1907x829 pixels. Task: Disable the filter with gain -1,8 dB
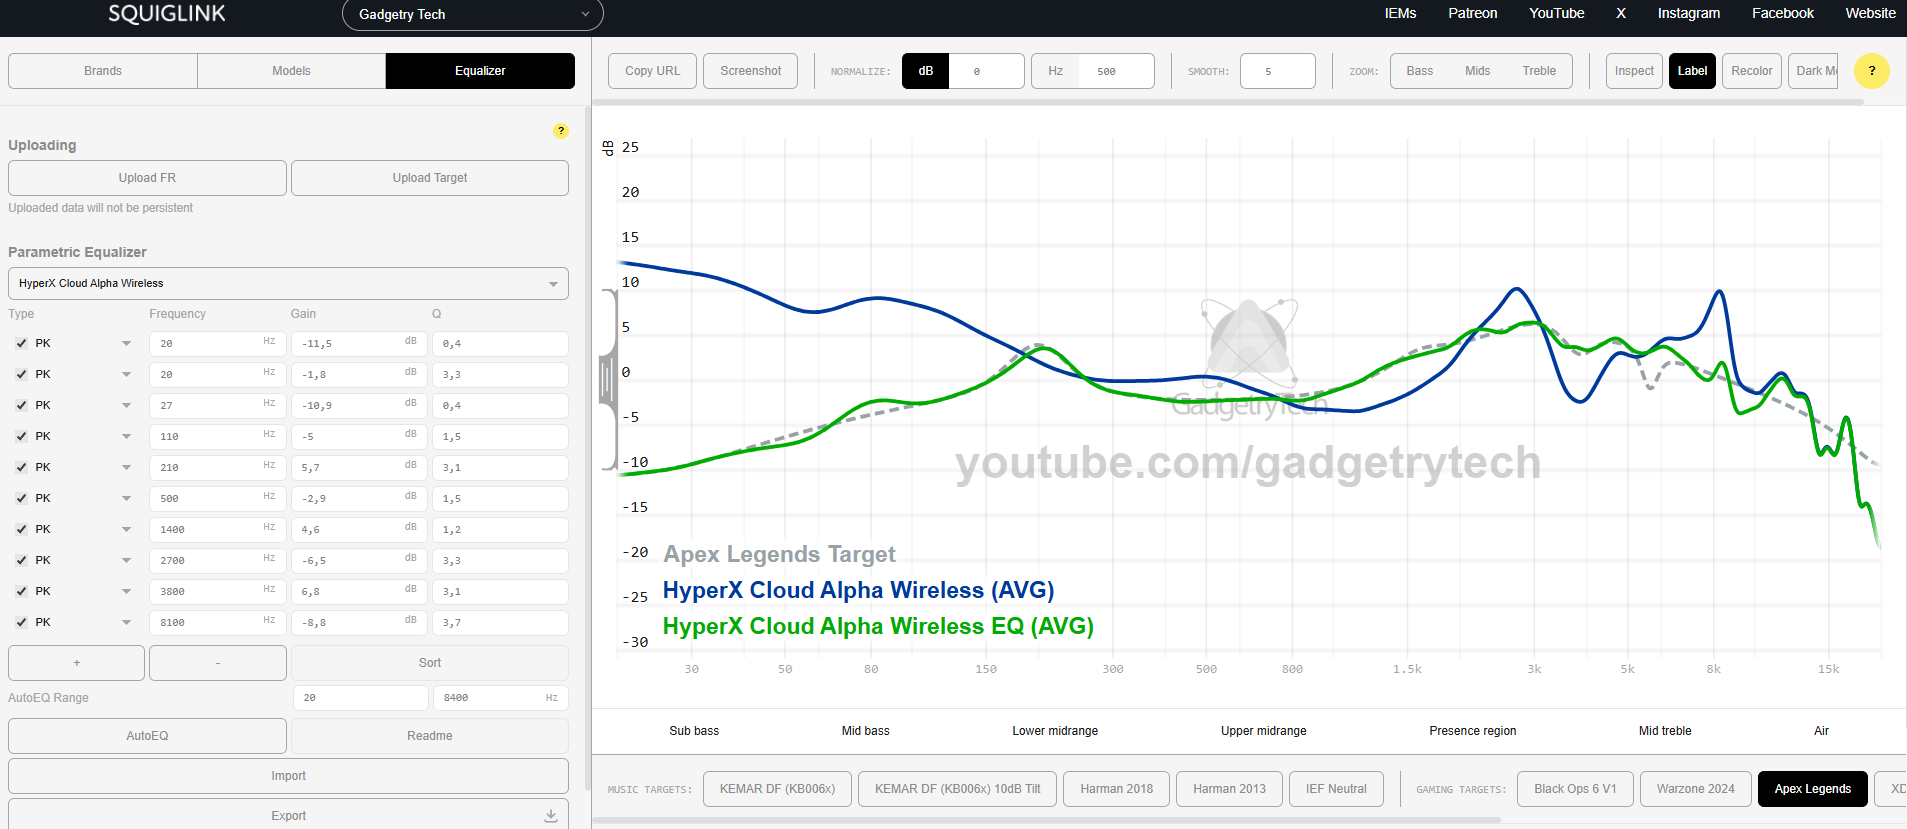point(21,375)
